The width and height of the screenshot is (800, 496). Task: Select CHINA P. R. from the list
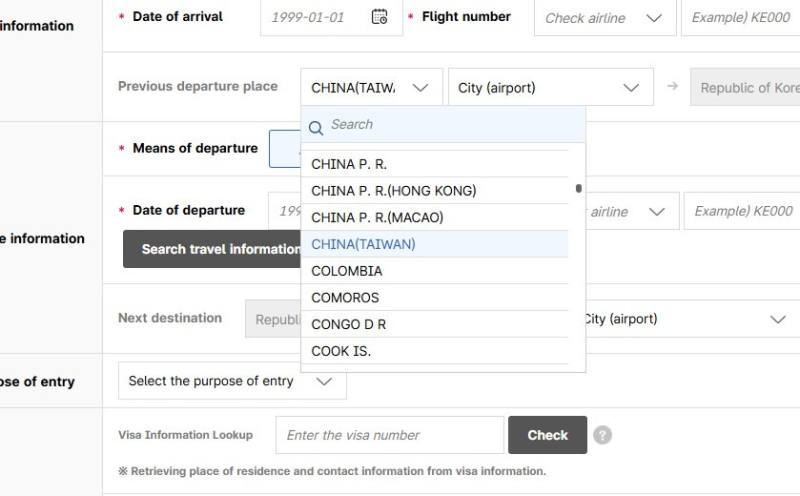pyautogui.click(x=349, y=164)
